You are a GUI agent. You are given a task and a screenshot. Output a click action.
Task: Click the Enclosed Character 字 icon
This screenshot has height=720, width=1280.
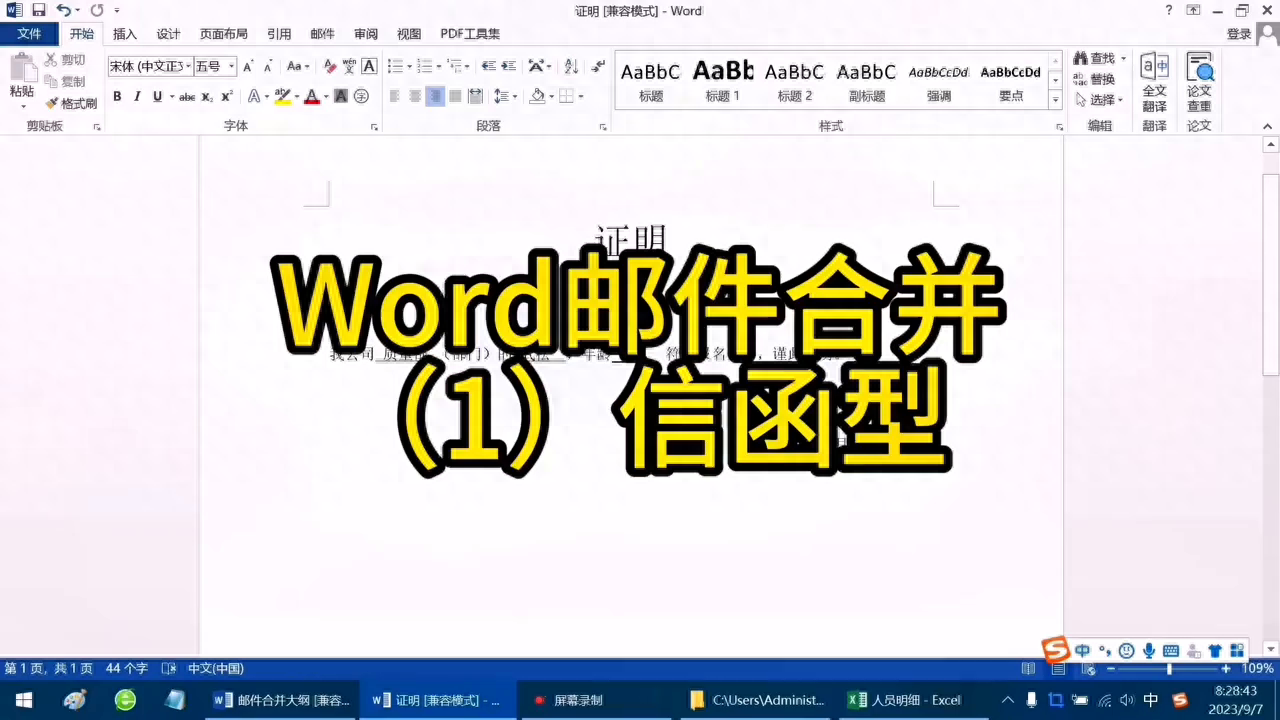pos(361,96)
